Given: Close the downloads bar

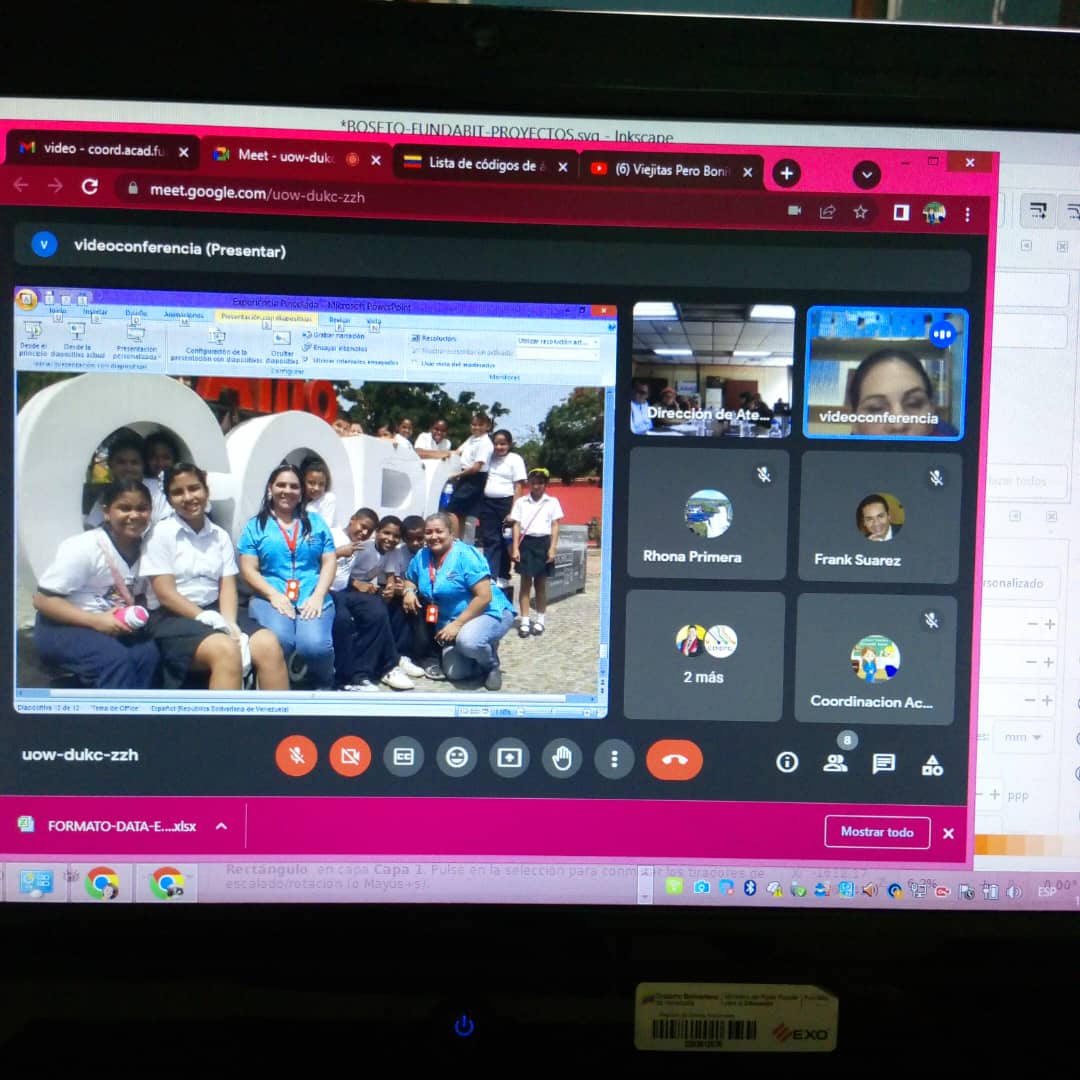Looking at the screenshot, I should click(948, 833).
